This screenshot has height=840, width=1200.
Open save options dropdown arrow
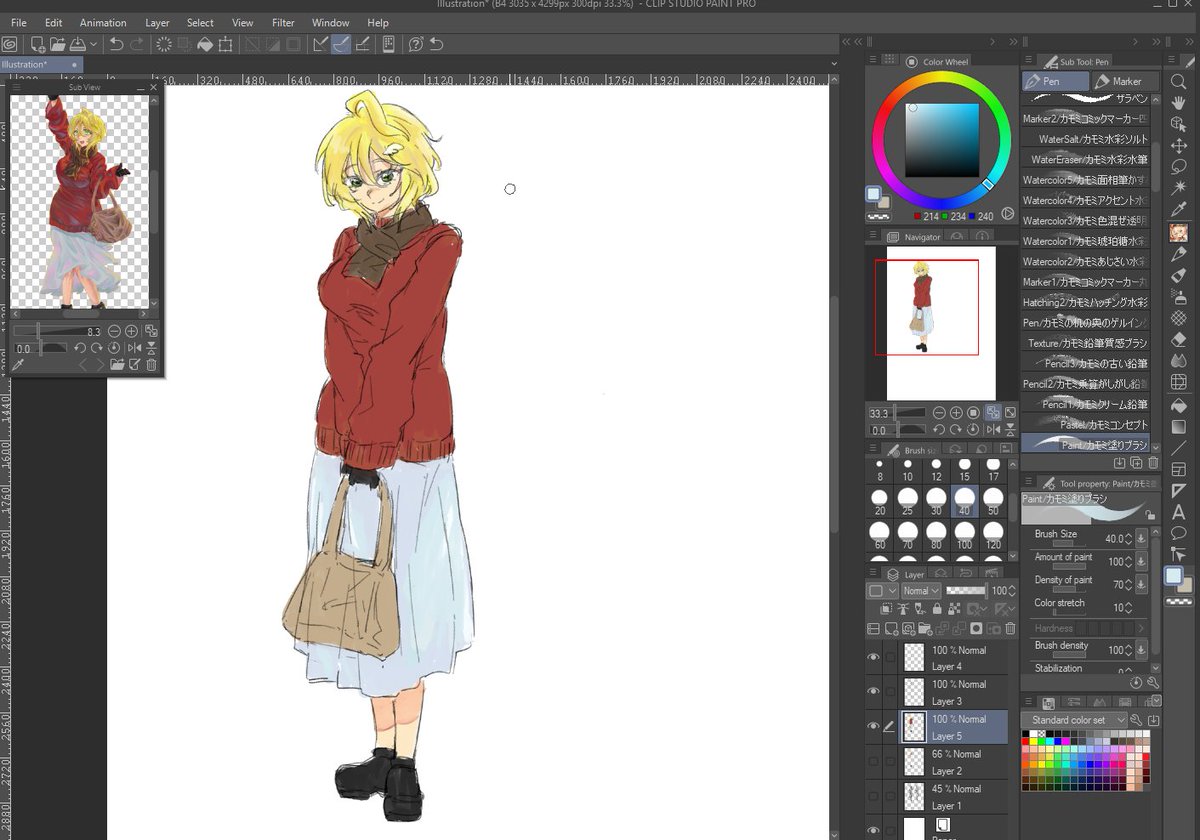pos(93,44)
